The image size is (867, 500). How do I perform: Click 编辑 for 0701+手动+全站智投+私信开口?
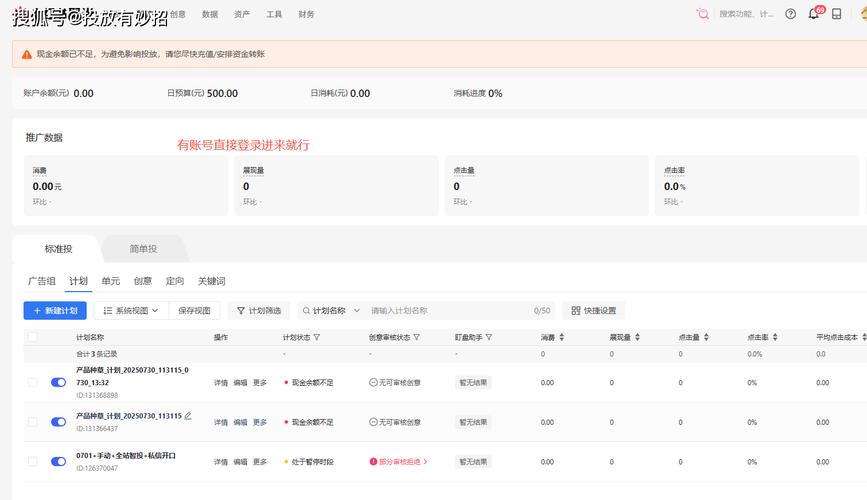240,462
